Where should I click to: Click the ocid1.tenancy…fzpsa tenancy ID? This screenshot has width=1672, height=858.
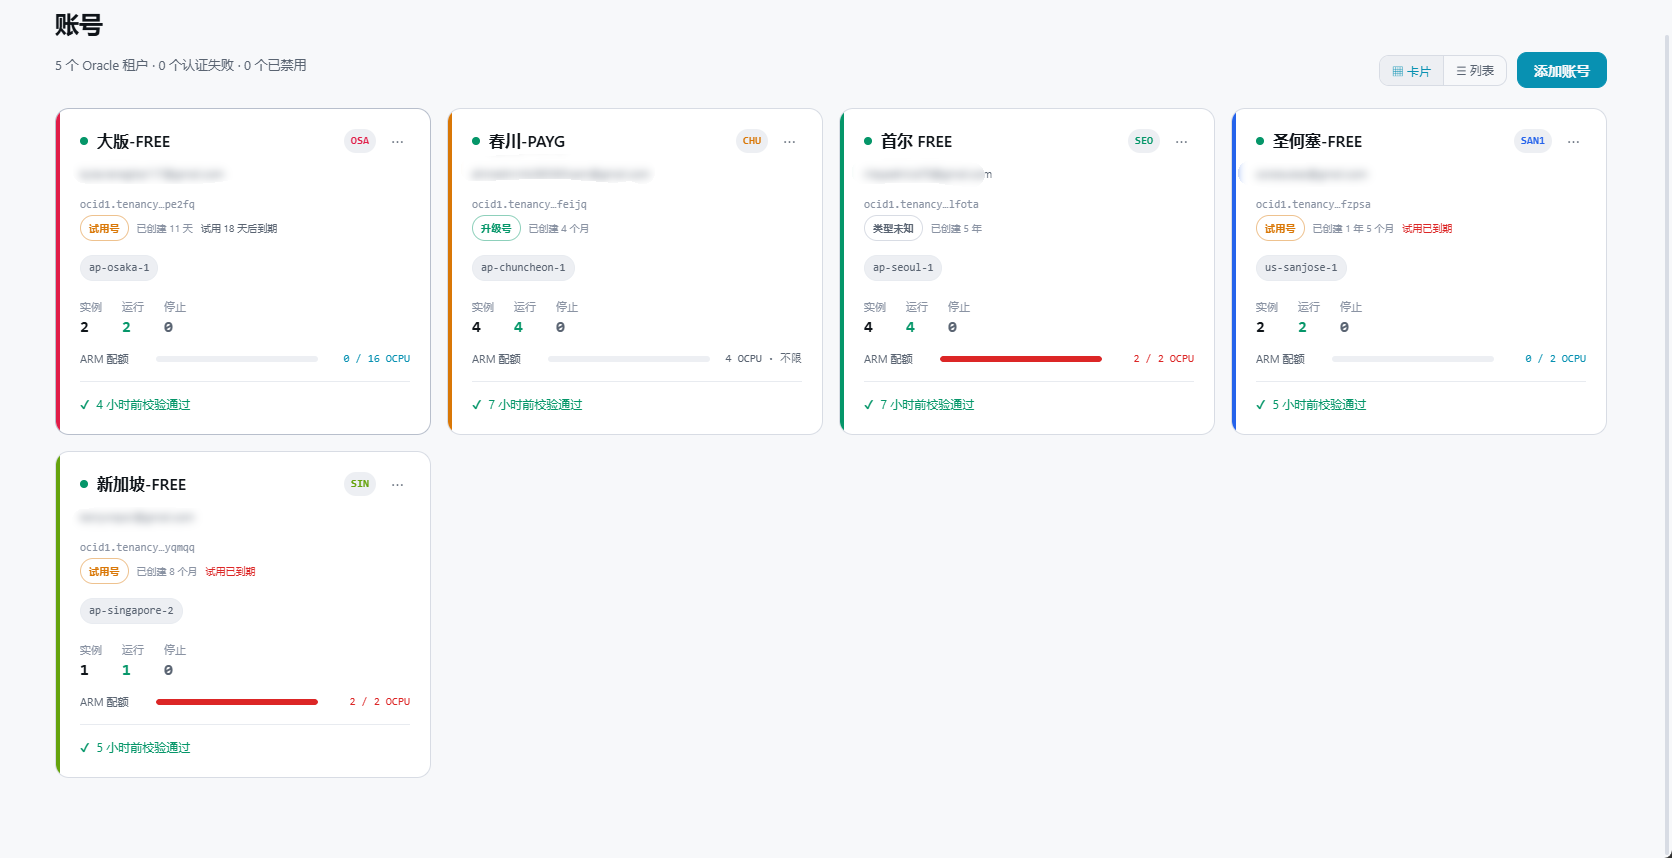tap(1314, 205)
